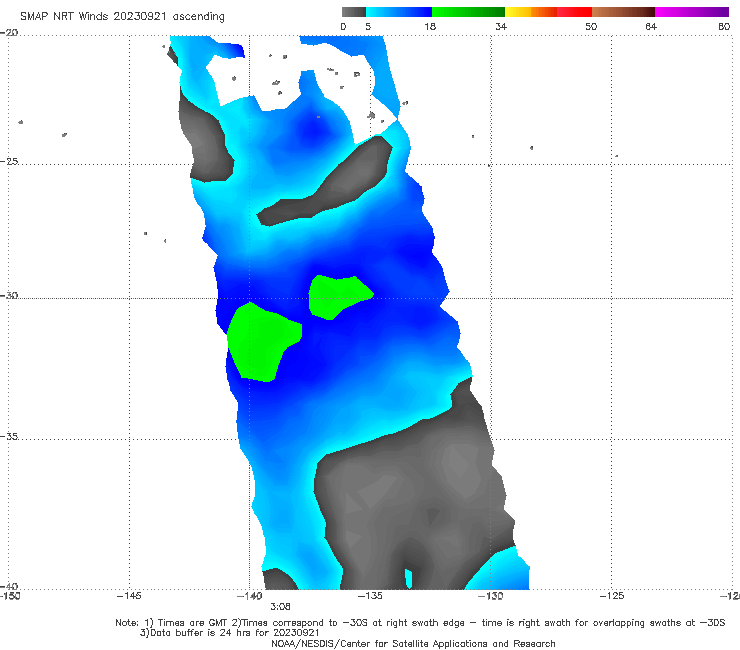Click the blue 5-18 segment of the color bar
This screenshot has height=650, width=740.
[x=399, y=12]
